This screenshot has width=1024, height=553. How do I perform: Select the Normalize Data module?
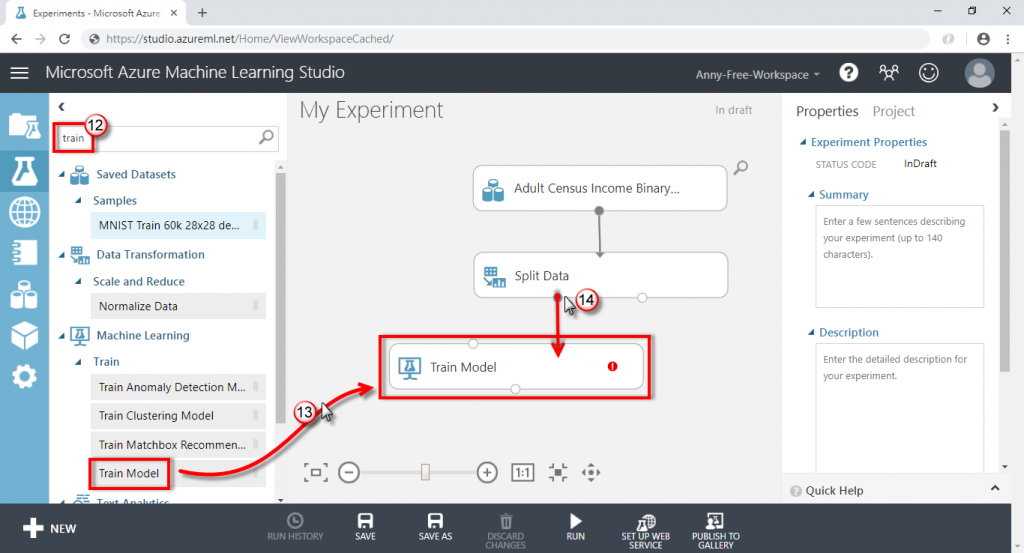[x=178, y=306]
